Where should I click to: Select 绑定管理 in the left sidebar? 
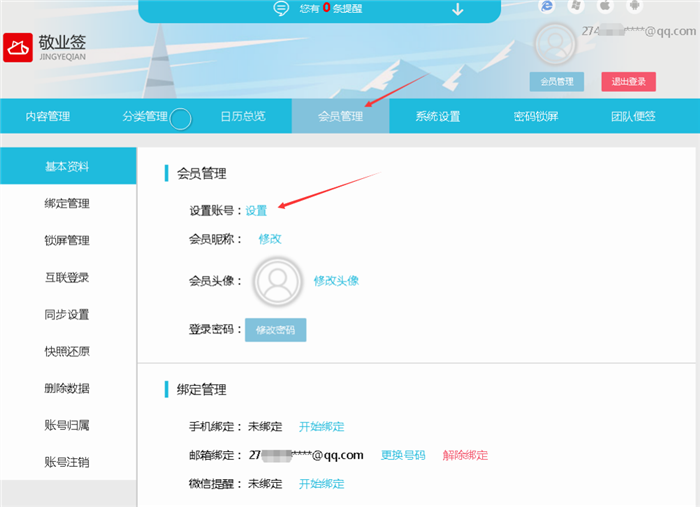pyautogui.click(x=67, y=204)
